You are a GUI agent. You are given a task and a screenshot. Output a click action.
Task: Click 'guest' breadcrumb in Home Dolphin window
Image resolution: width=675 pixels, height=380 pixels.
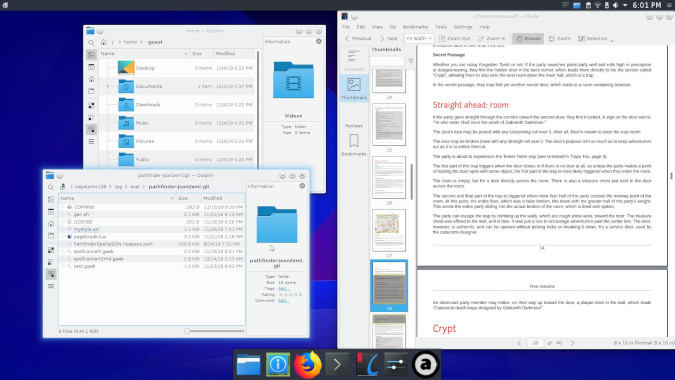point(155,42)
